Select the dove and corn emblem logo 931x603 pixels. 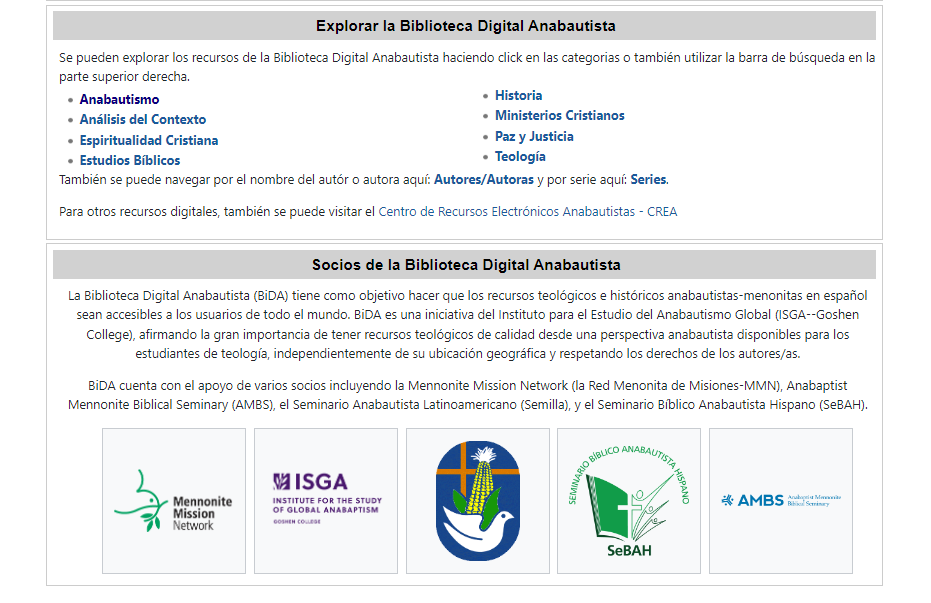point(477,500)
